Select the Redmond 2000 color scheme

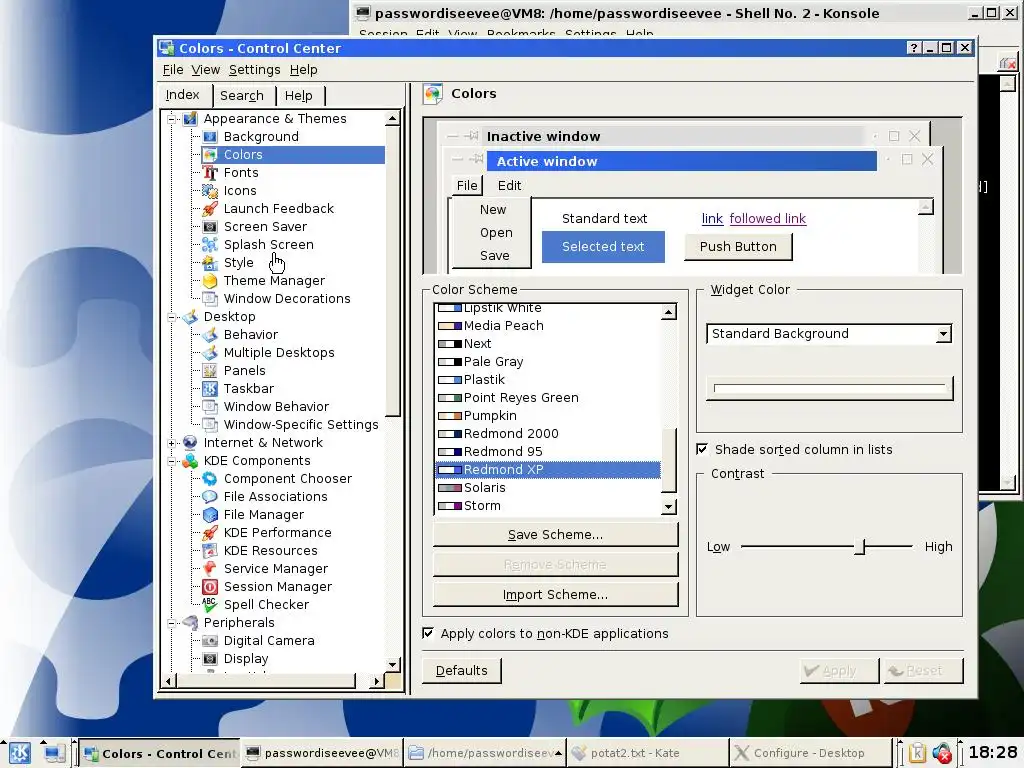(x=548, y=434)
